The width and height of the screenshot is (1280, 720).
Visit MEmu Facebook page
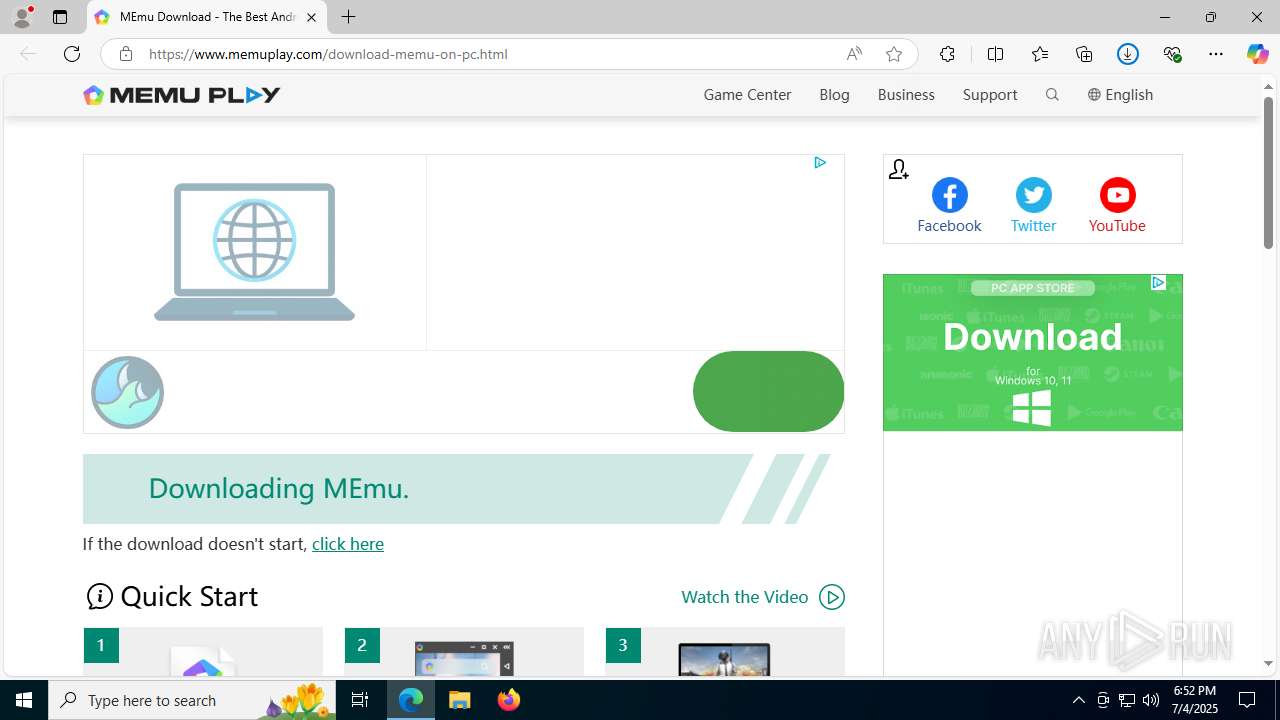coord(949,206)
